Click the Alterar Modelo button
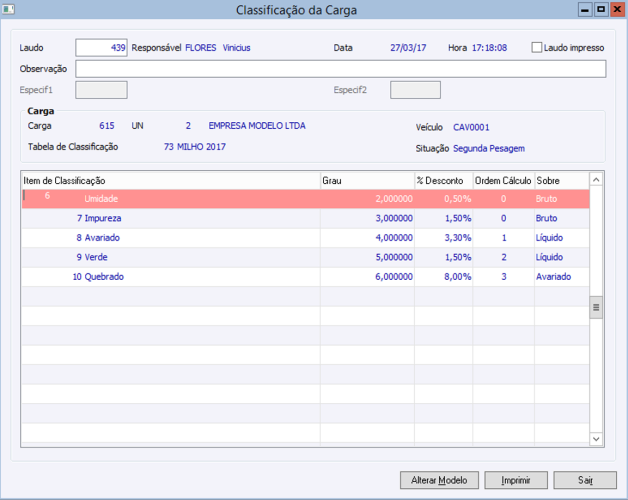Viewport: 628px width, 500px height. click(x=439, y=480)
